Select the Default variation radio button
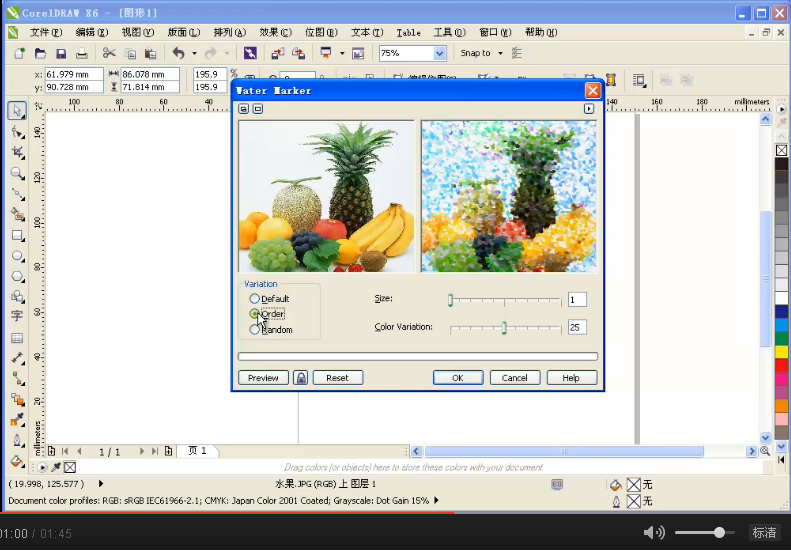The width and height of the screenshot is (791, 551). point(255,299)
